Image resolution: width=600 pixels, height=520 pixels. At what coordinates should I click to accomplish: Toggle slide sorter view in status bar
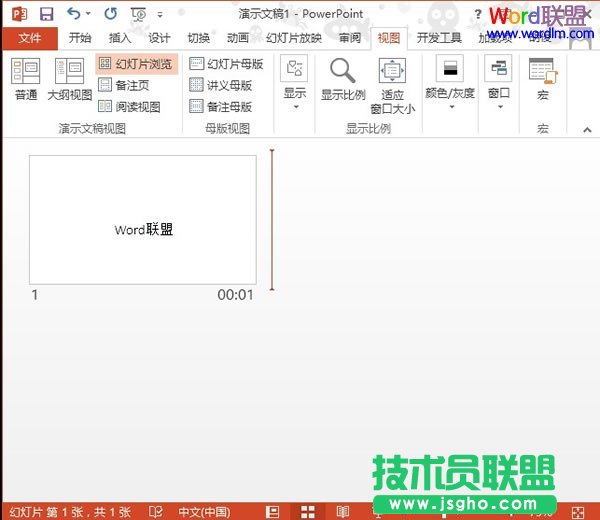coord(308,512)
